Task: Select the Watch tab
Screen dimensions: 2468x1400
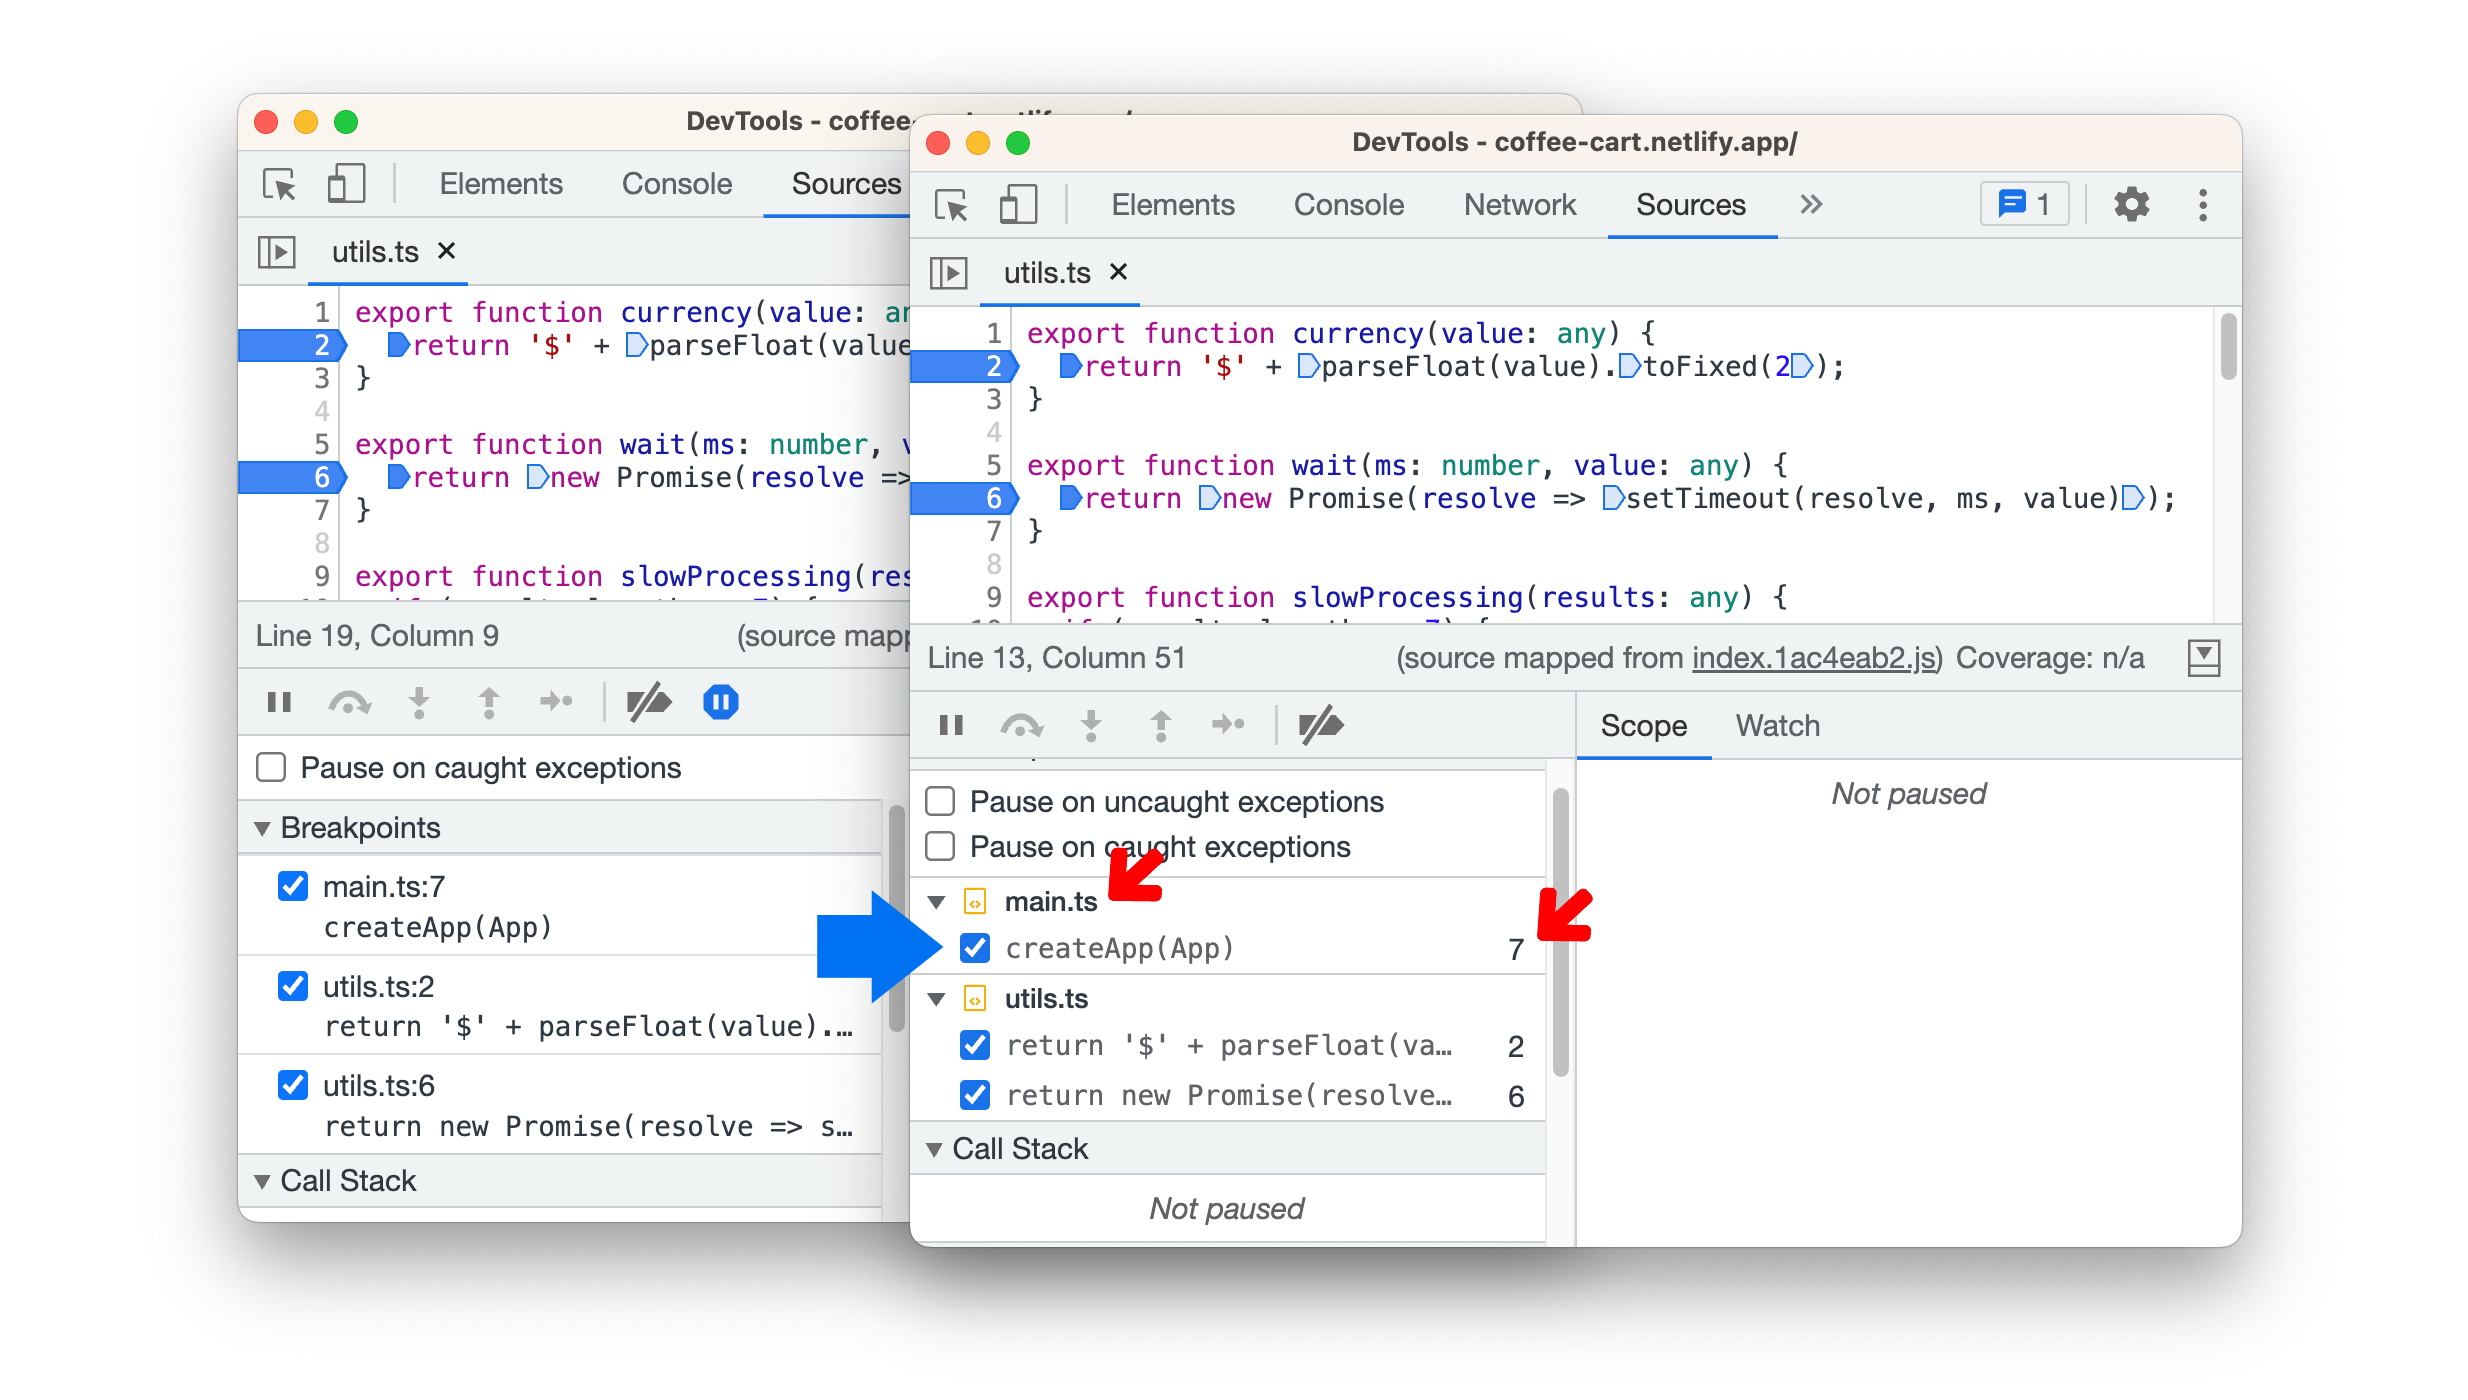Action: [1777, 725]
